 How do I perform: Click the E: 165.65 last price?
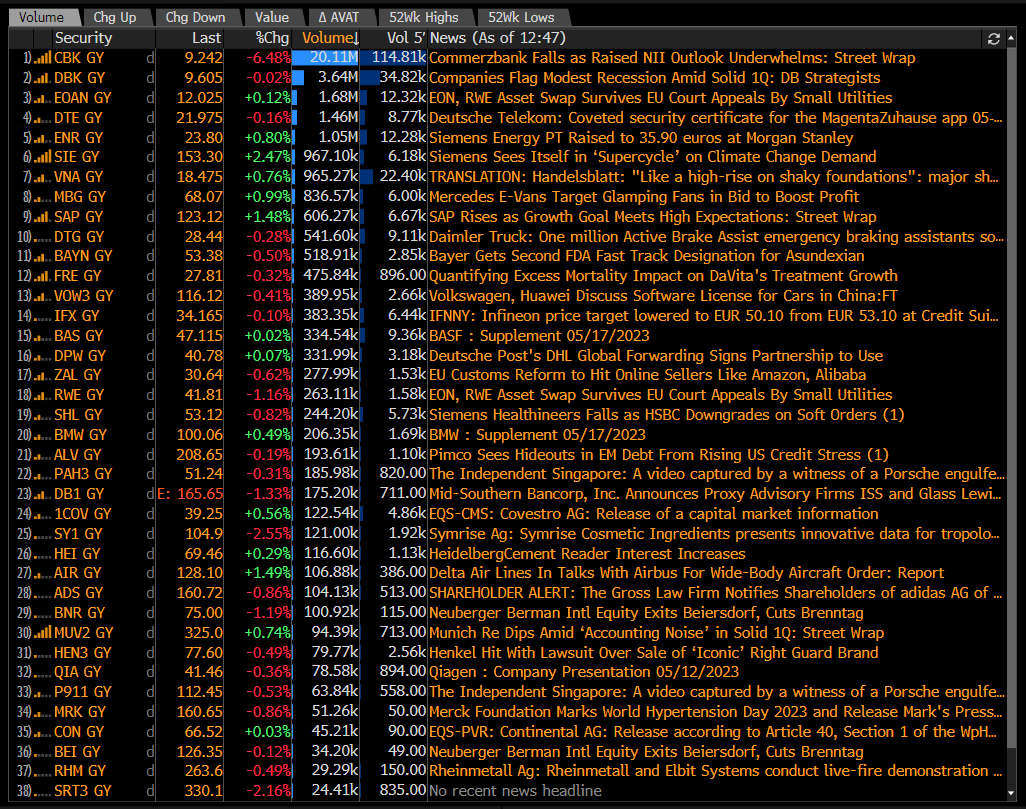pyautogui.click(x=190, y=494)
